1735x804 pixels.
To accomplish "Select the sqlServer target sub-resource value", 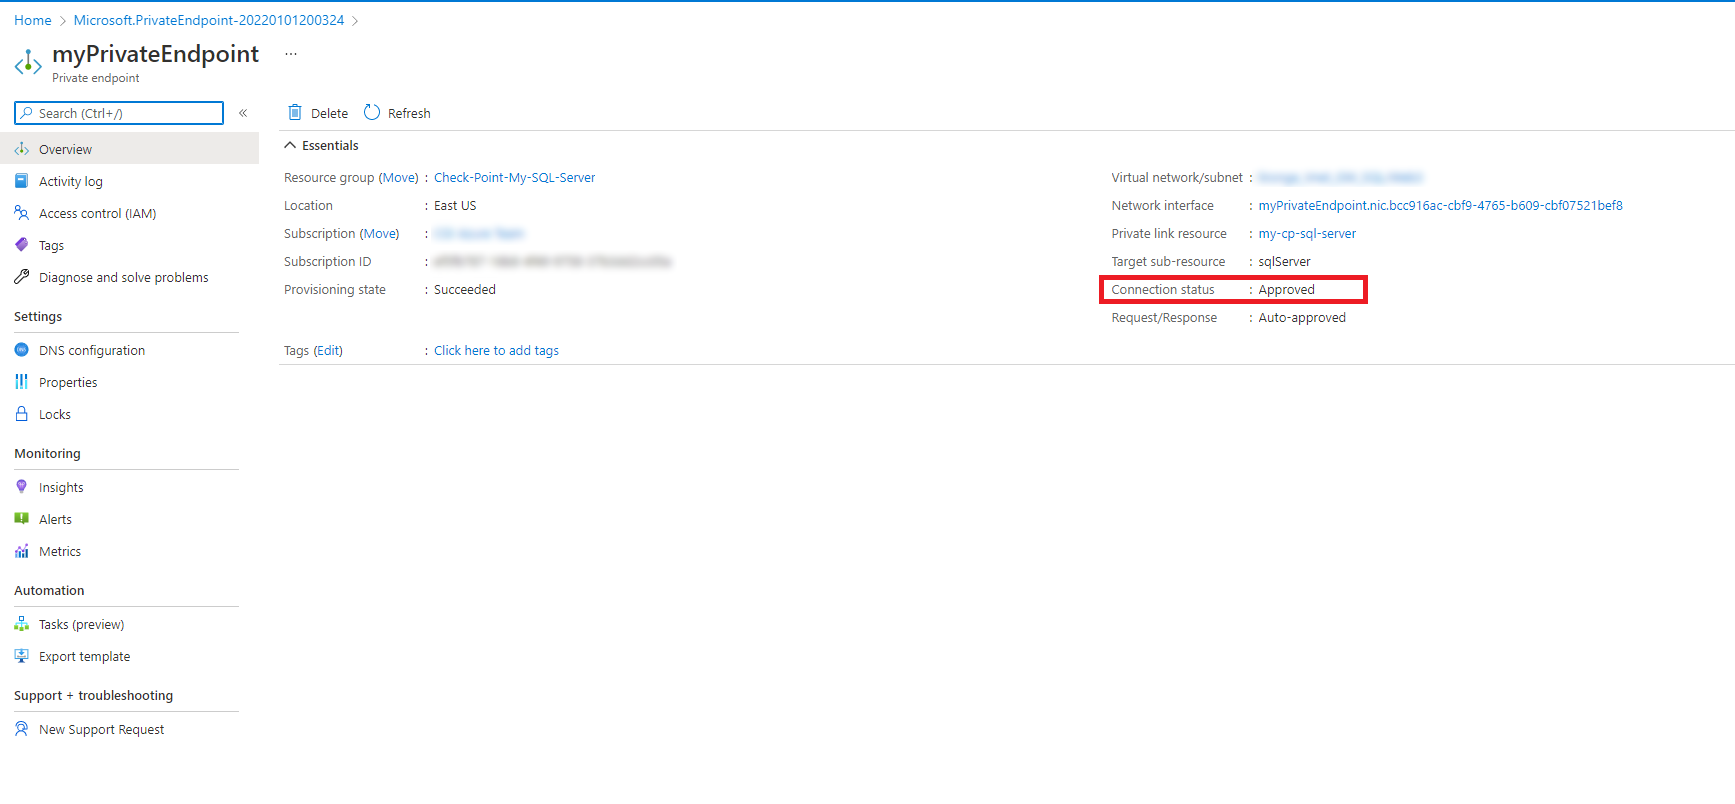I will (x=1284, y=261).
